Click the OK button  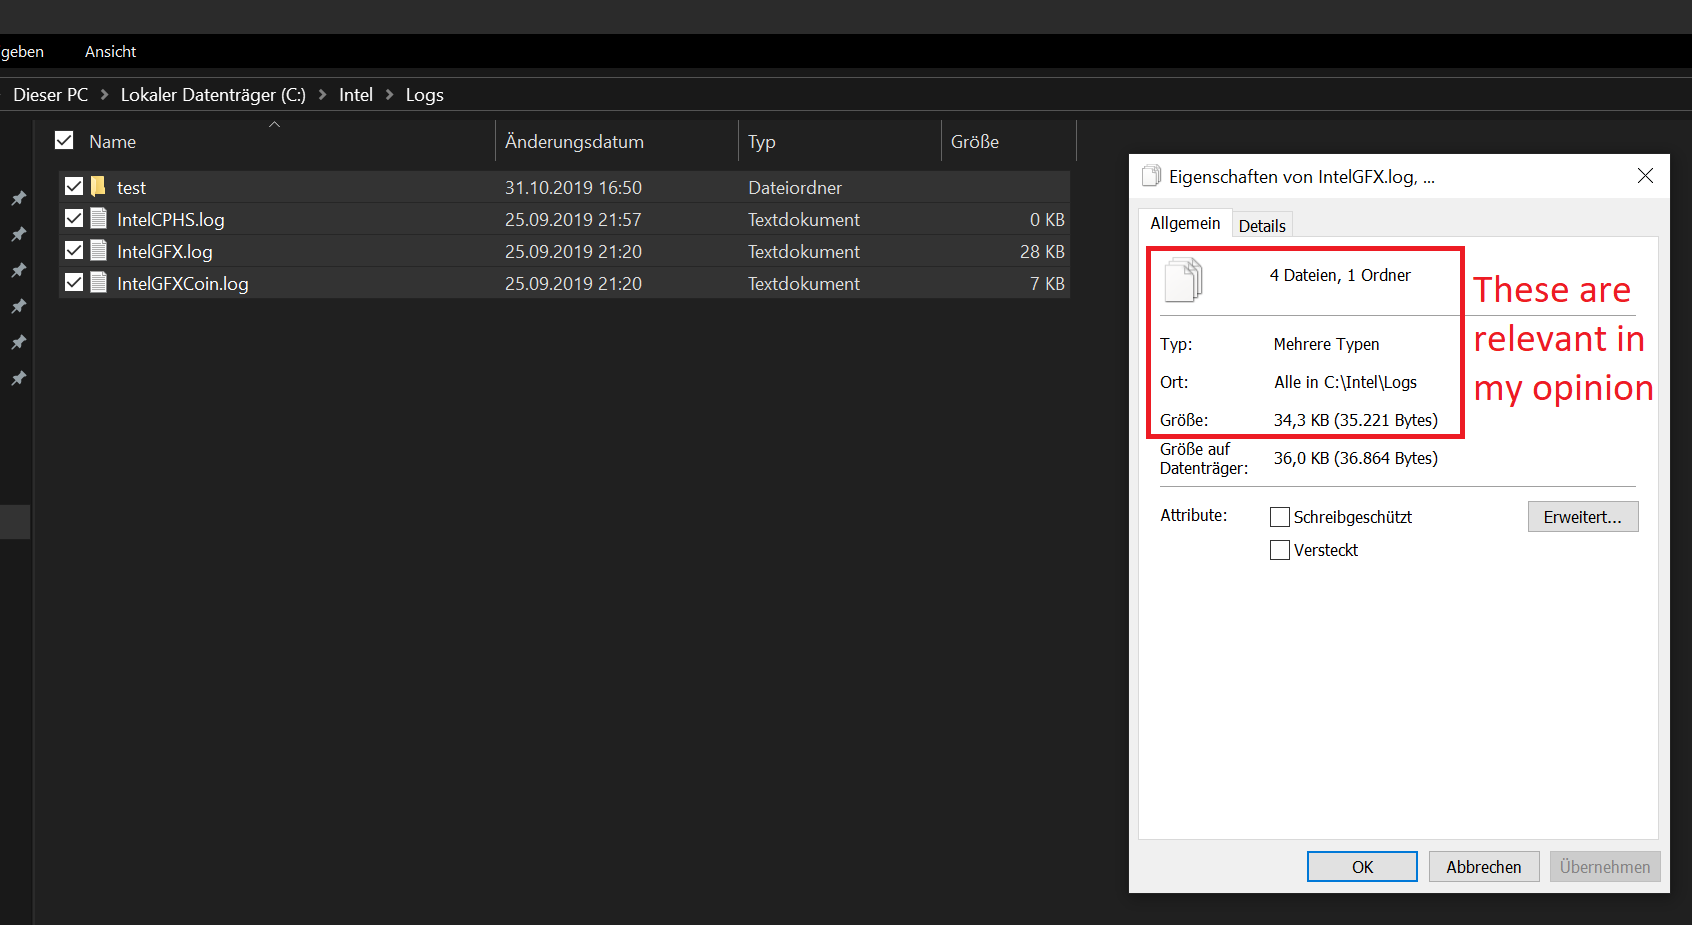point(1362,867)
